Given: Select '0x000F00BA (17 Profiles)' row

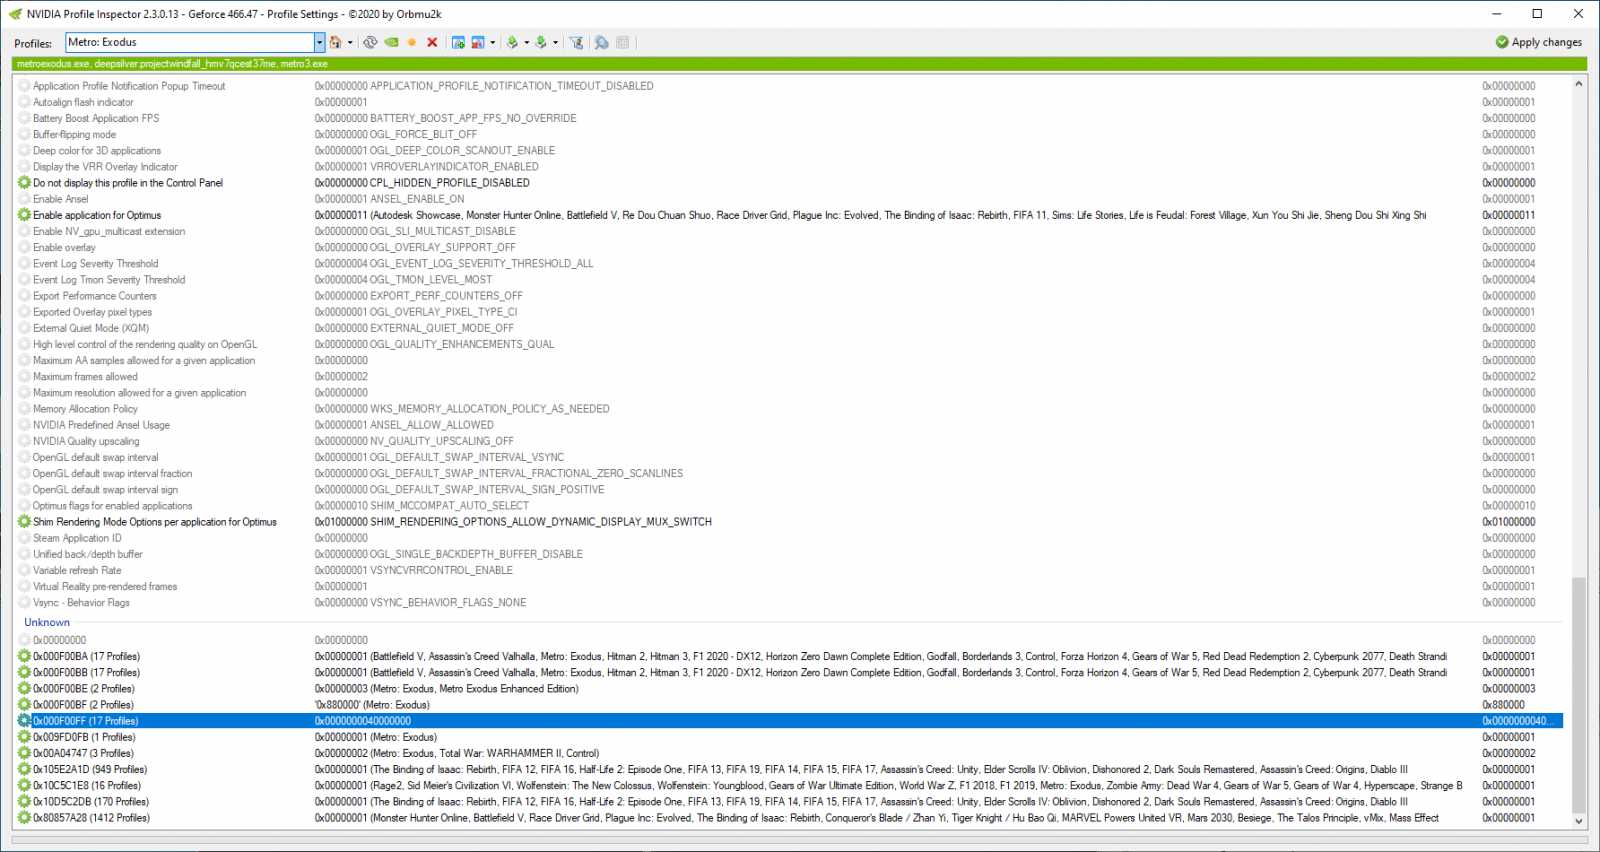Looking at the screenshot, I should coord(790,657).
